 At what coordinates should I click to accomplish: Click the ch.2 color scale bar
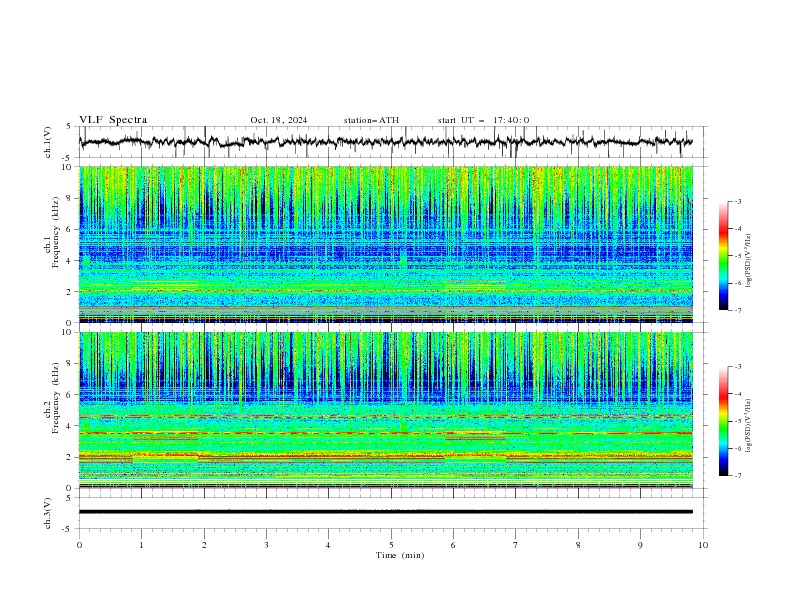723,421
